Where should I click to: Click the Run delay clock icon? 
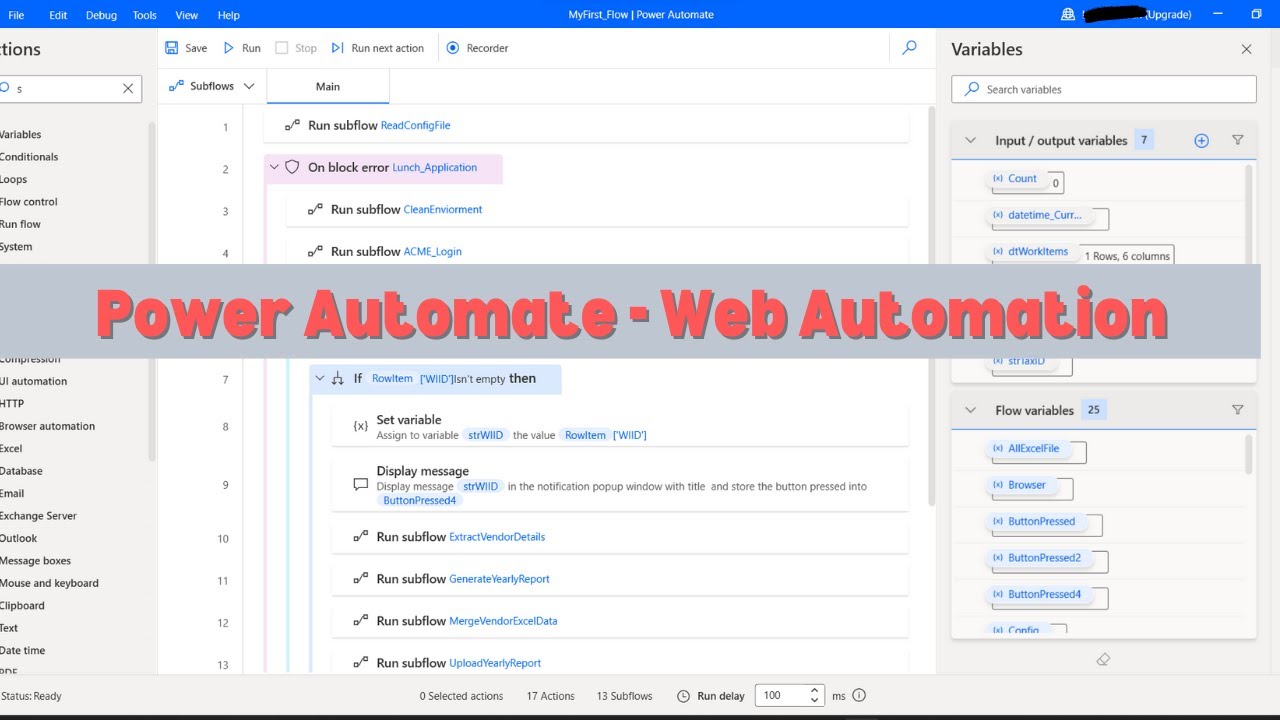coord(684,696)
